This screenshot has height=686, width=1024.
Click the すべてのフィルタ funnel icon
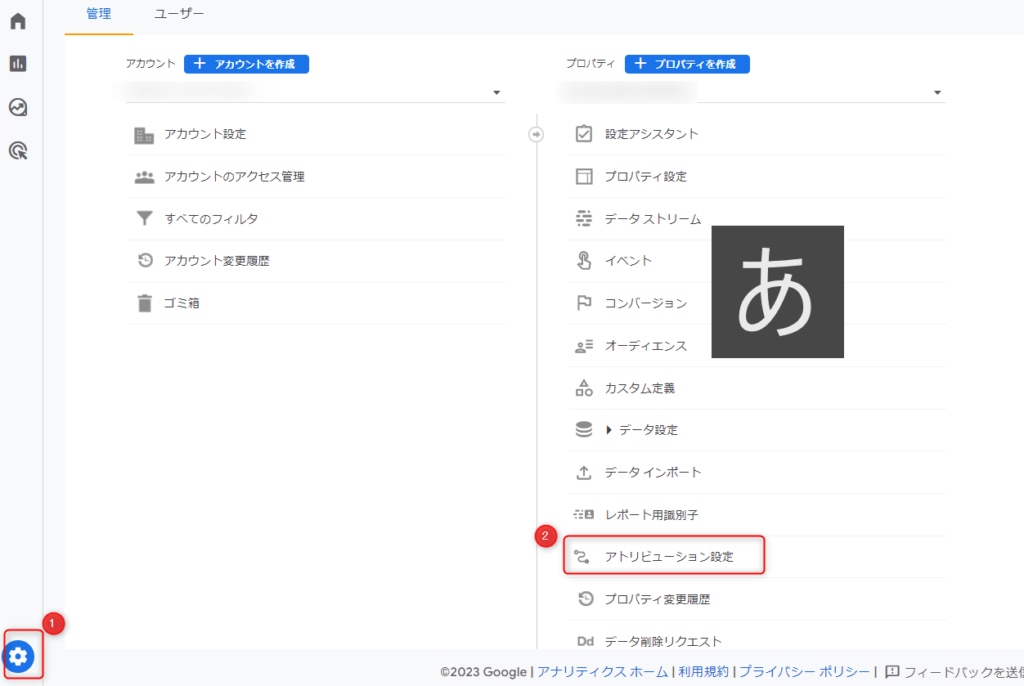(x=145, y=219)
